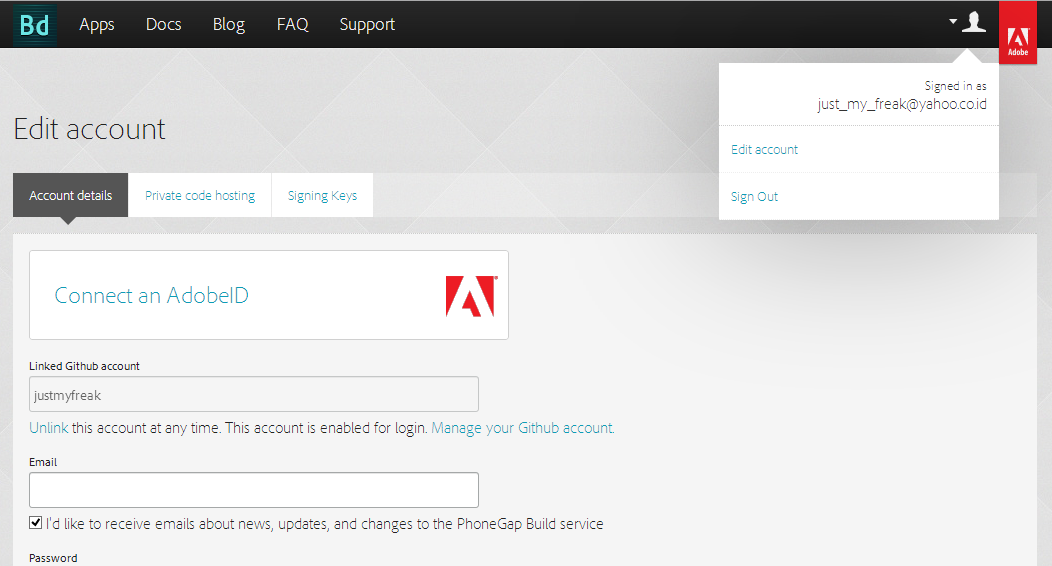Viewport: 1052px width, 566px height.
Task: Click the red Adobe logo in header
Action: [1018, 33]
